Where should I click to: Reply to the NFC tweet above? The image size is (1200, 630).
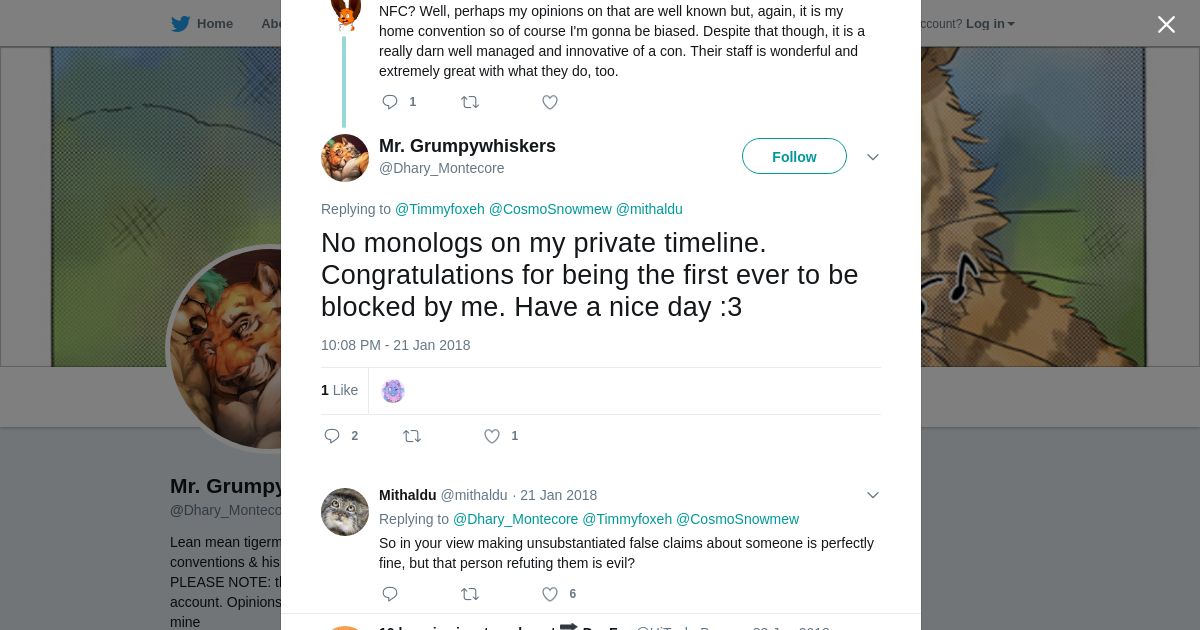pyautogui.click(x=390, y=102)
